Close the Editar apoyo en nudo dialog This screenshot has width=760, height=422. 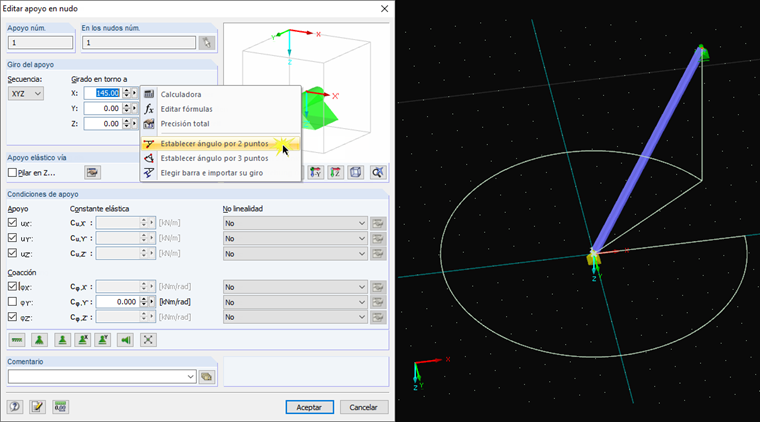coord(384,9)
